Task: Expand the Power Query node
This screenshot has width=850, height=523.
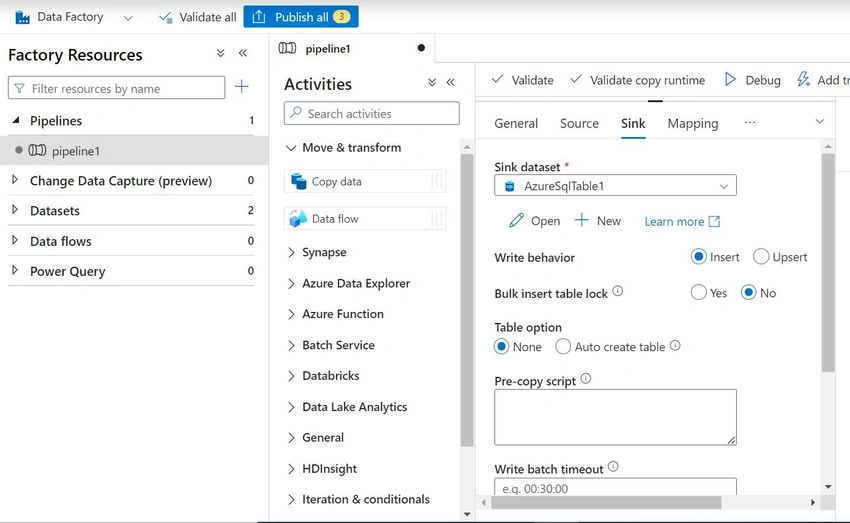Action: point(15,270)
